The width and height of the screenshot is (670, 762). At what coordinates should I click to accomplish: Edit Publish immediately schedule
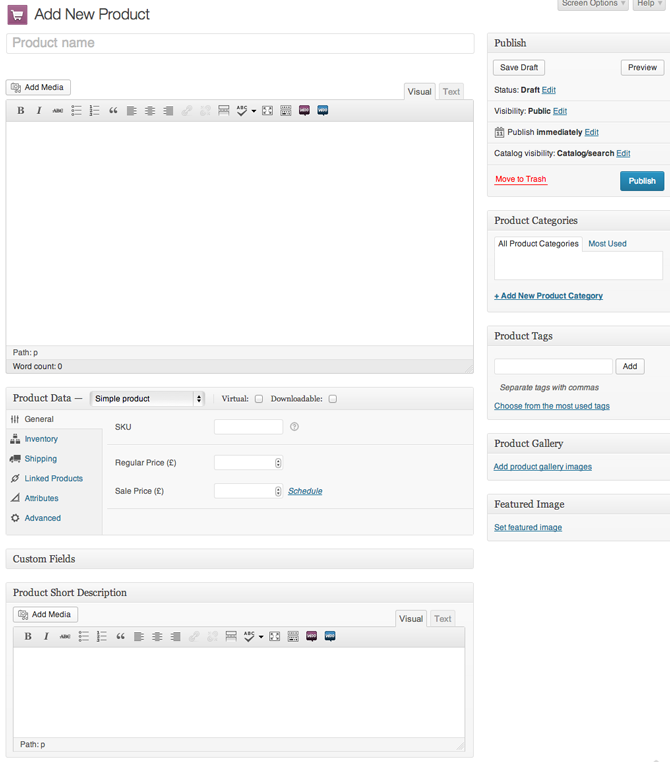591,132
